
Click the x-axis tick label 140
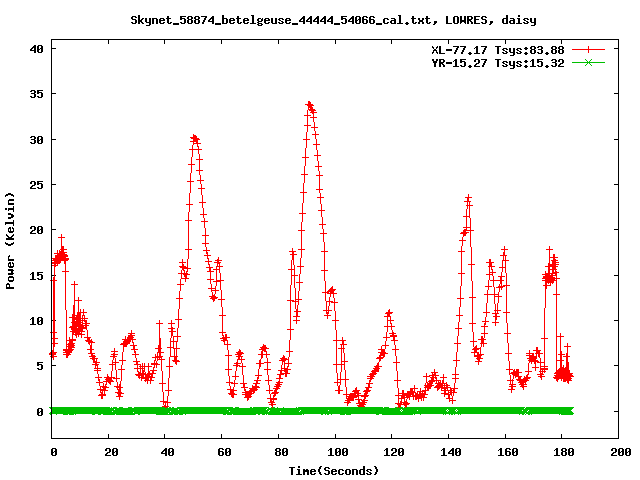451,452
